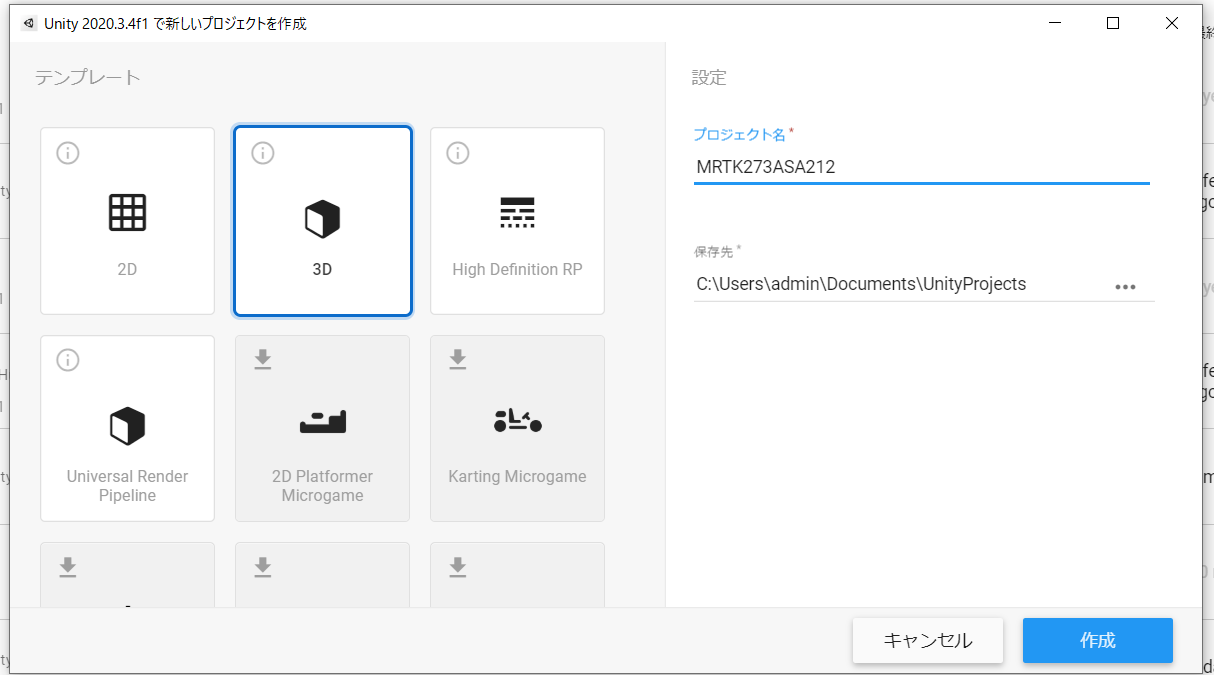The image size is (1214, 675).
Task: Select the 2D Platformer Microgame icon
Action: click(322, 422)
